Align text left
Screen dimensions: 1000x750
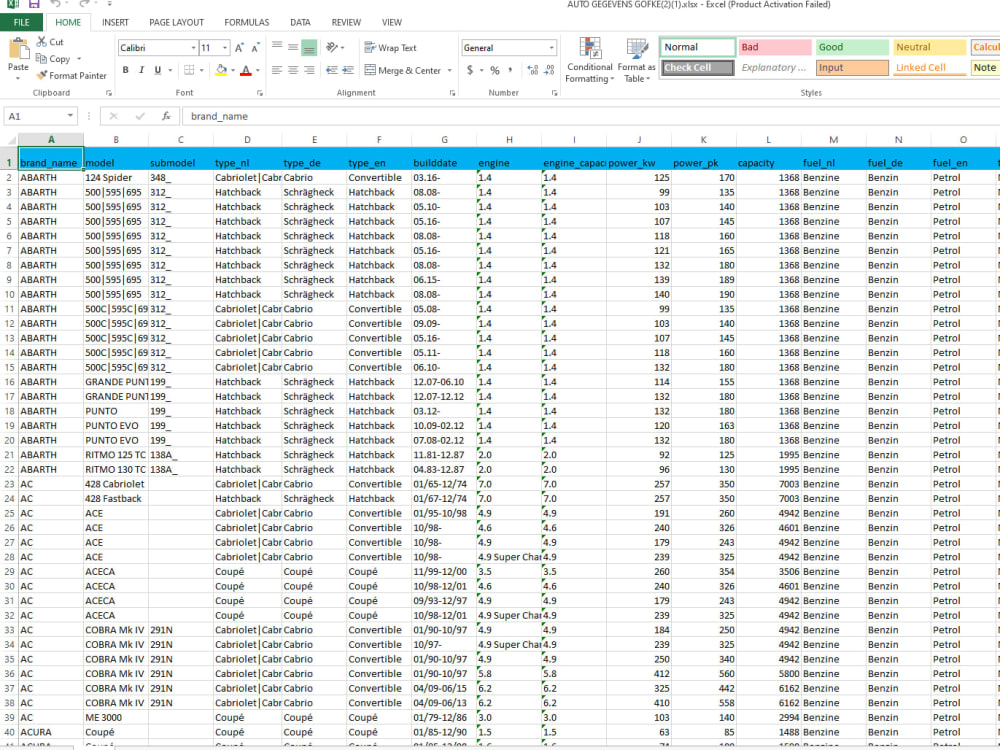277,70
